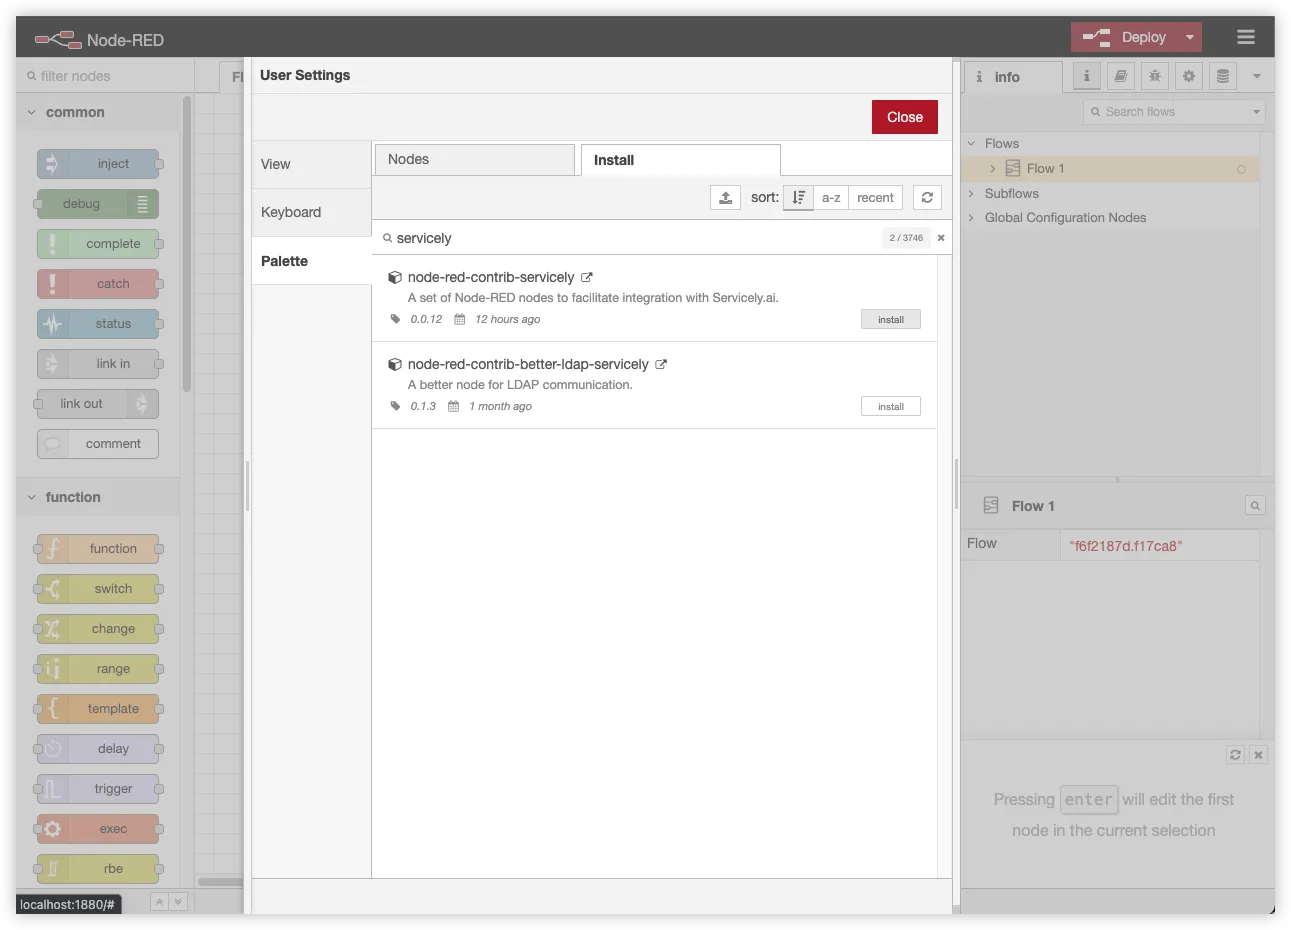This screenshot has height=930, width=1291.
Task: Select the delay node in palette
Action: (x=98, y=749)
